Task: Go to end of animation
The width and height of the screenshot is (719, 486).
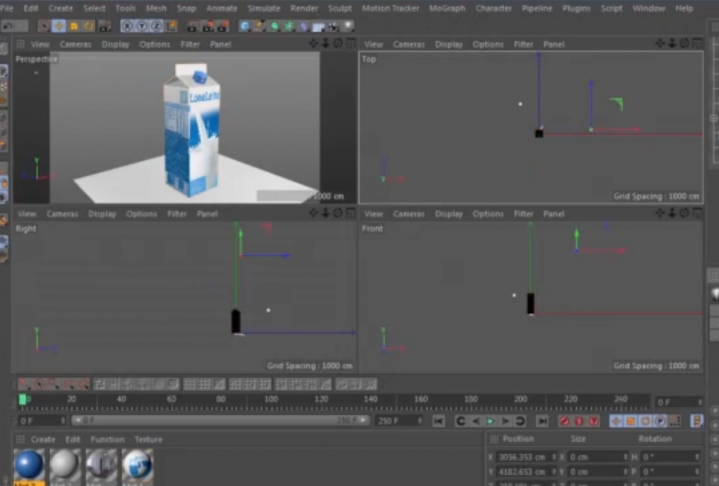Action: [x=542, y=421]
